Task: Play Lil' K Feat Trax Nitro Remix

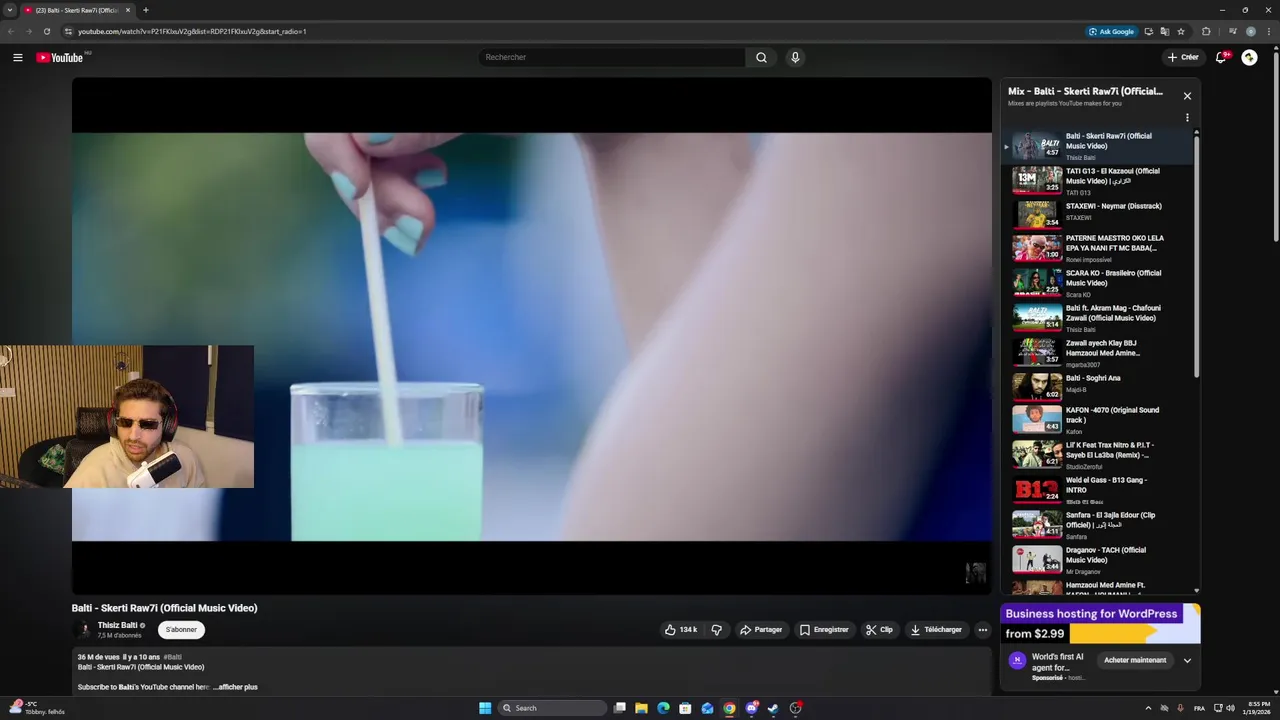Action: 1099,455
